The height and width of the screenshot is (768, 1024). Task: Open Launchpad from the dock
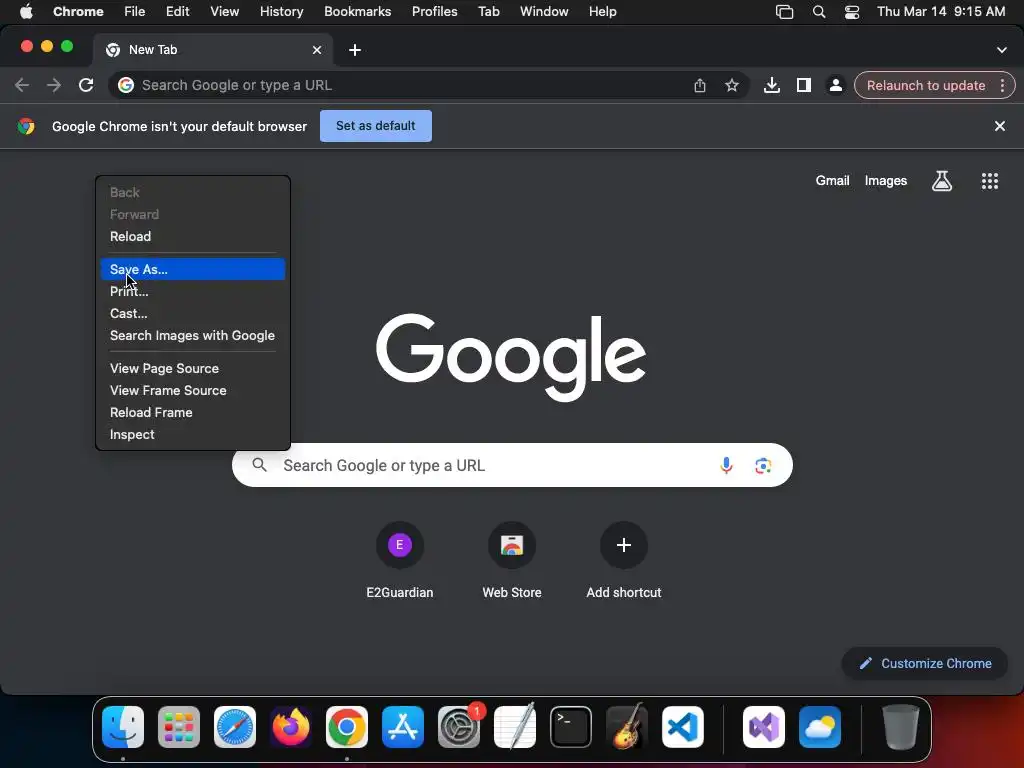pyautogui.click(x=179, y=727)
